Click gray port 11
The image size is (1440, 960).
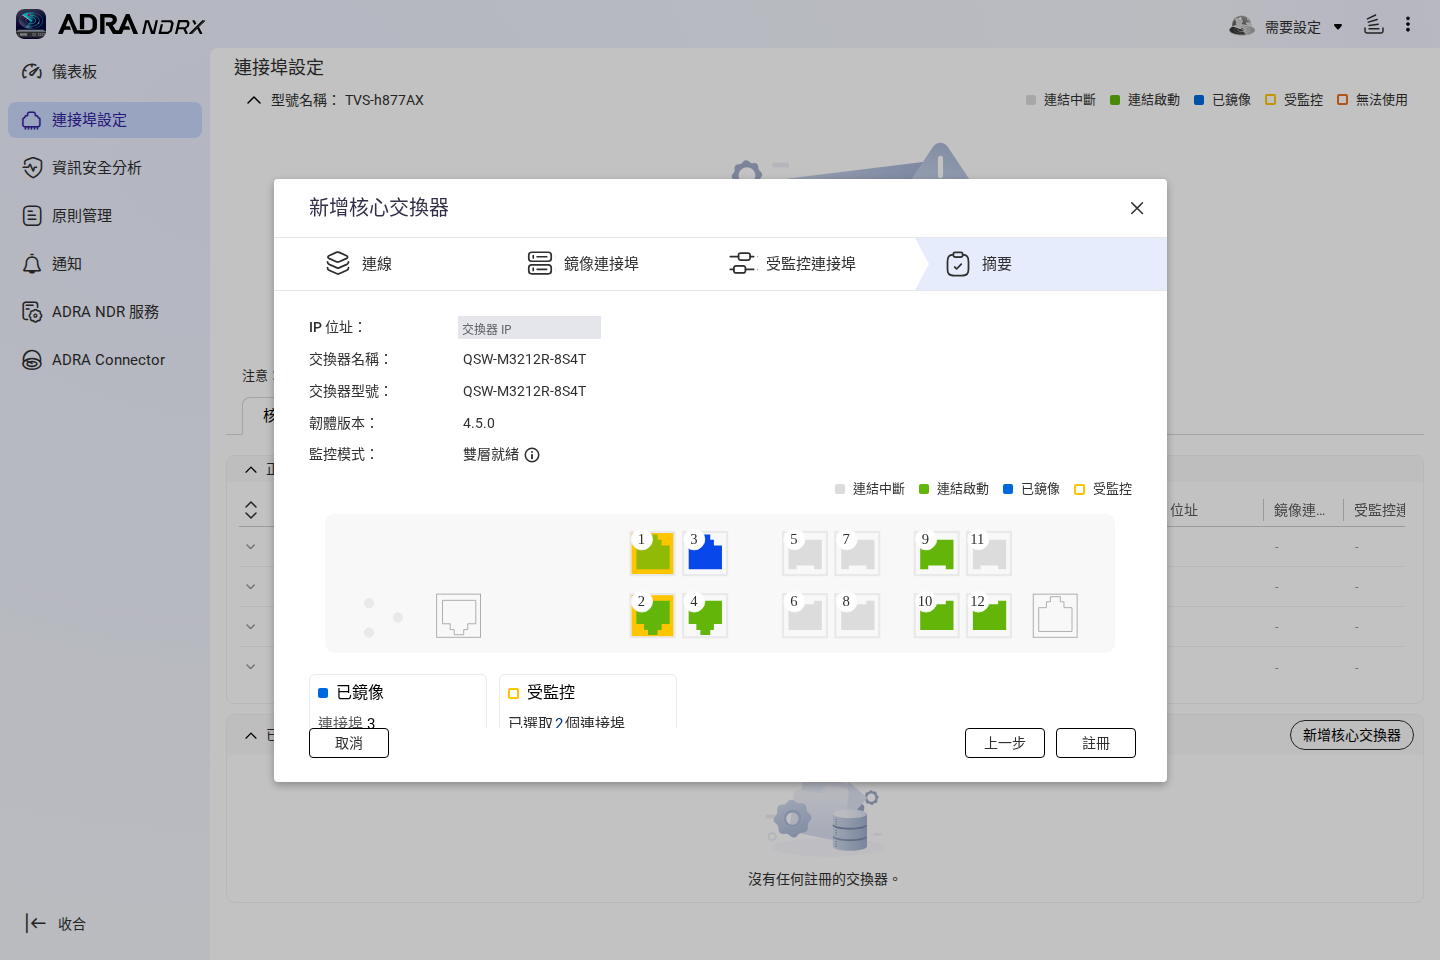point(989,553)
